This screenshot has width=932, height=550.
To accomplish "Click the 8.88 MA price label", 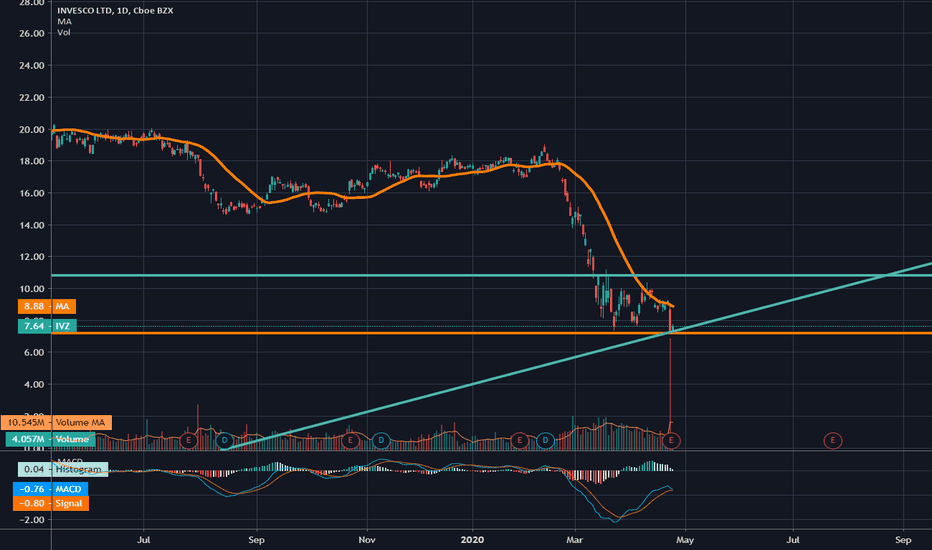I will point(47,306).
